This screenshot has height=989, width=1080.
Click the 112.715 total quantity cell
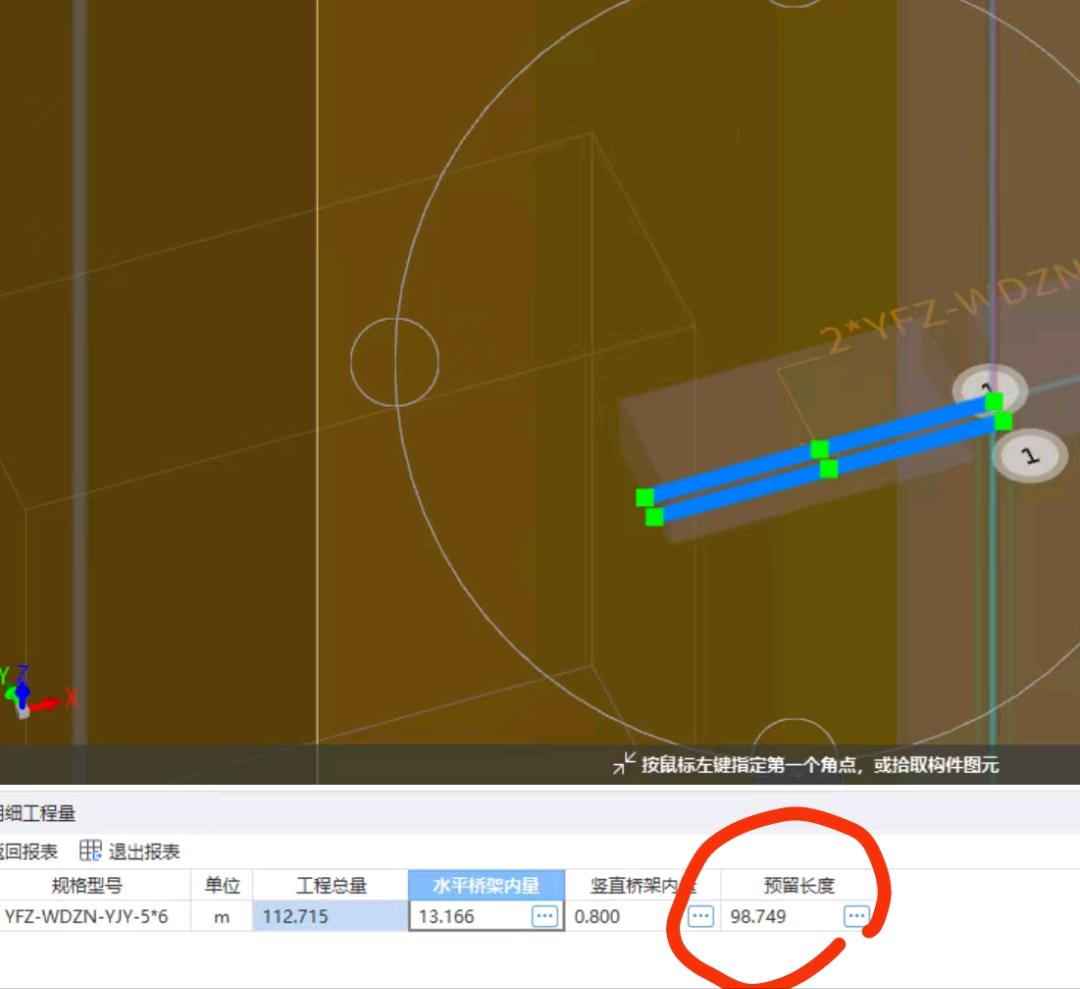coord(331,917)
